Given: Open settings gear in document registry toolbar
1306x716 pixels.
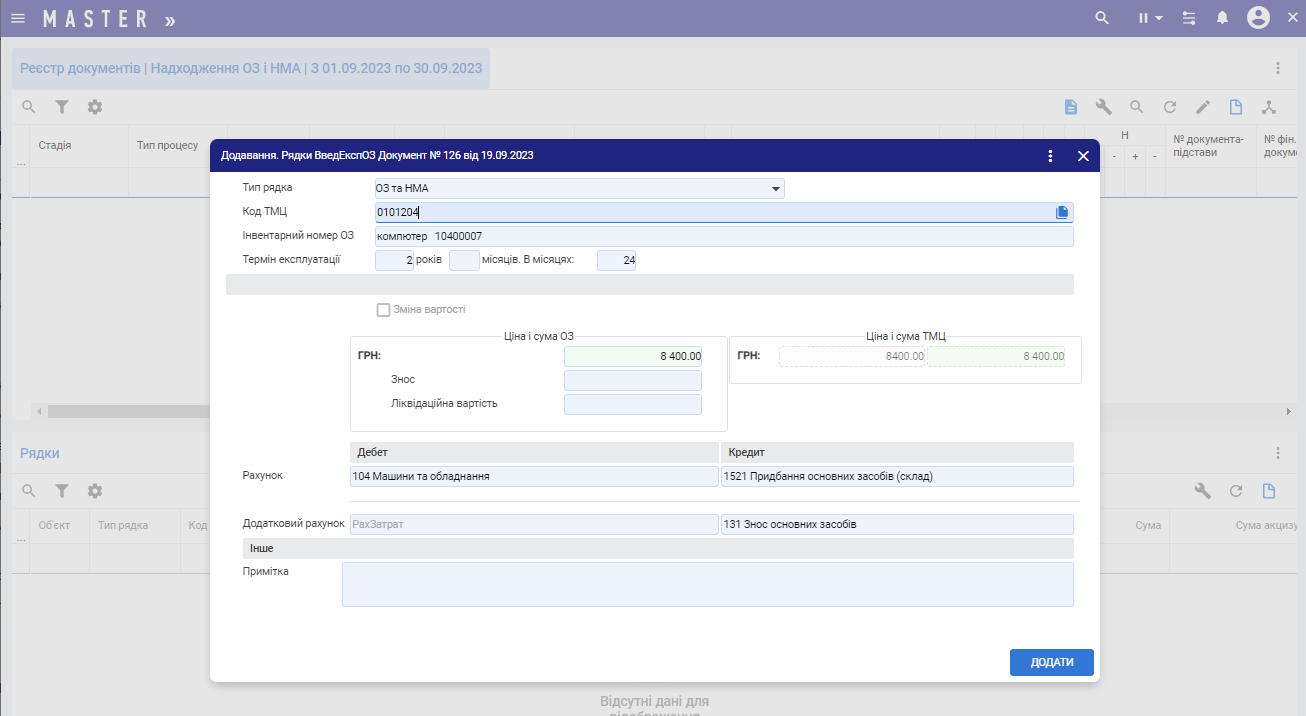Looking at the screenshot, I should tap(95, 107).
